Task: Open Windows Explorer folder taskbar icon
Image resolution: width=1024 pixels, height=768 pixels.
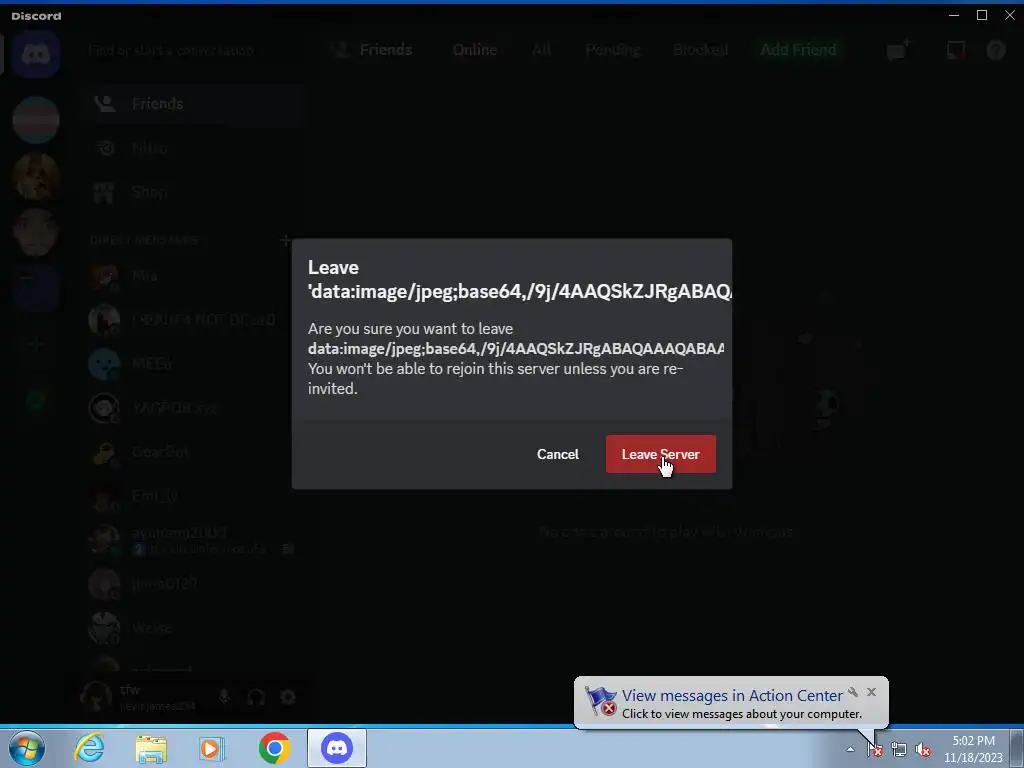Action: coord(151,749)
